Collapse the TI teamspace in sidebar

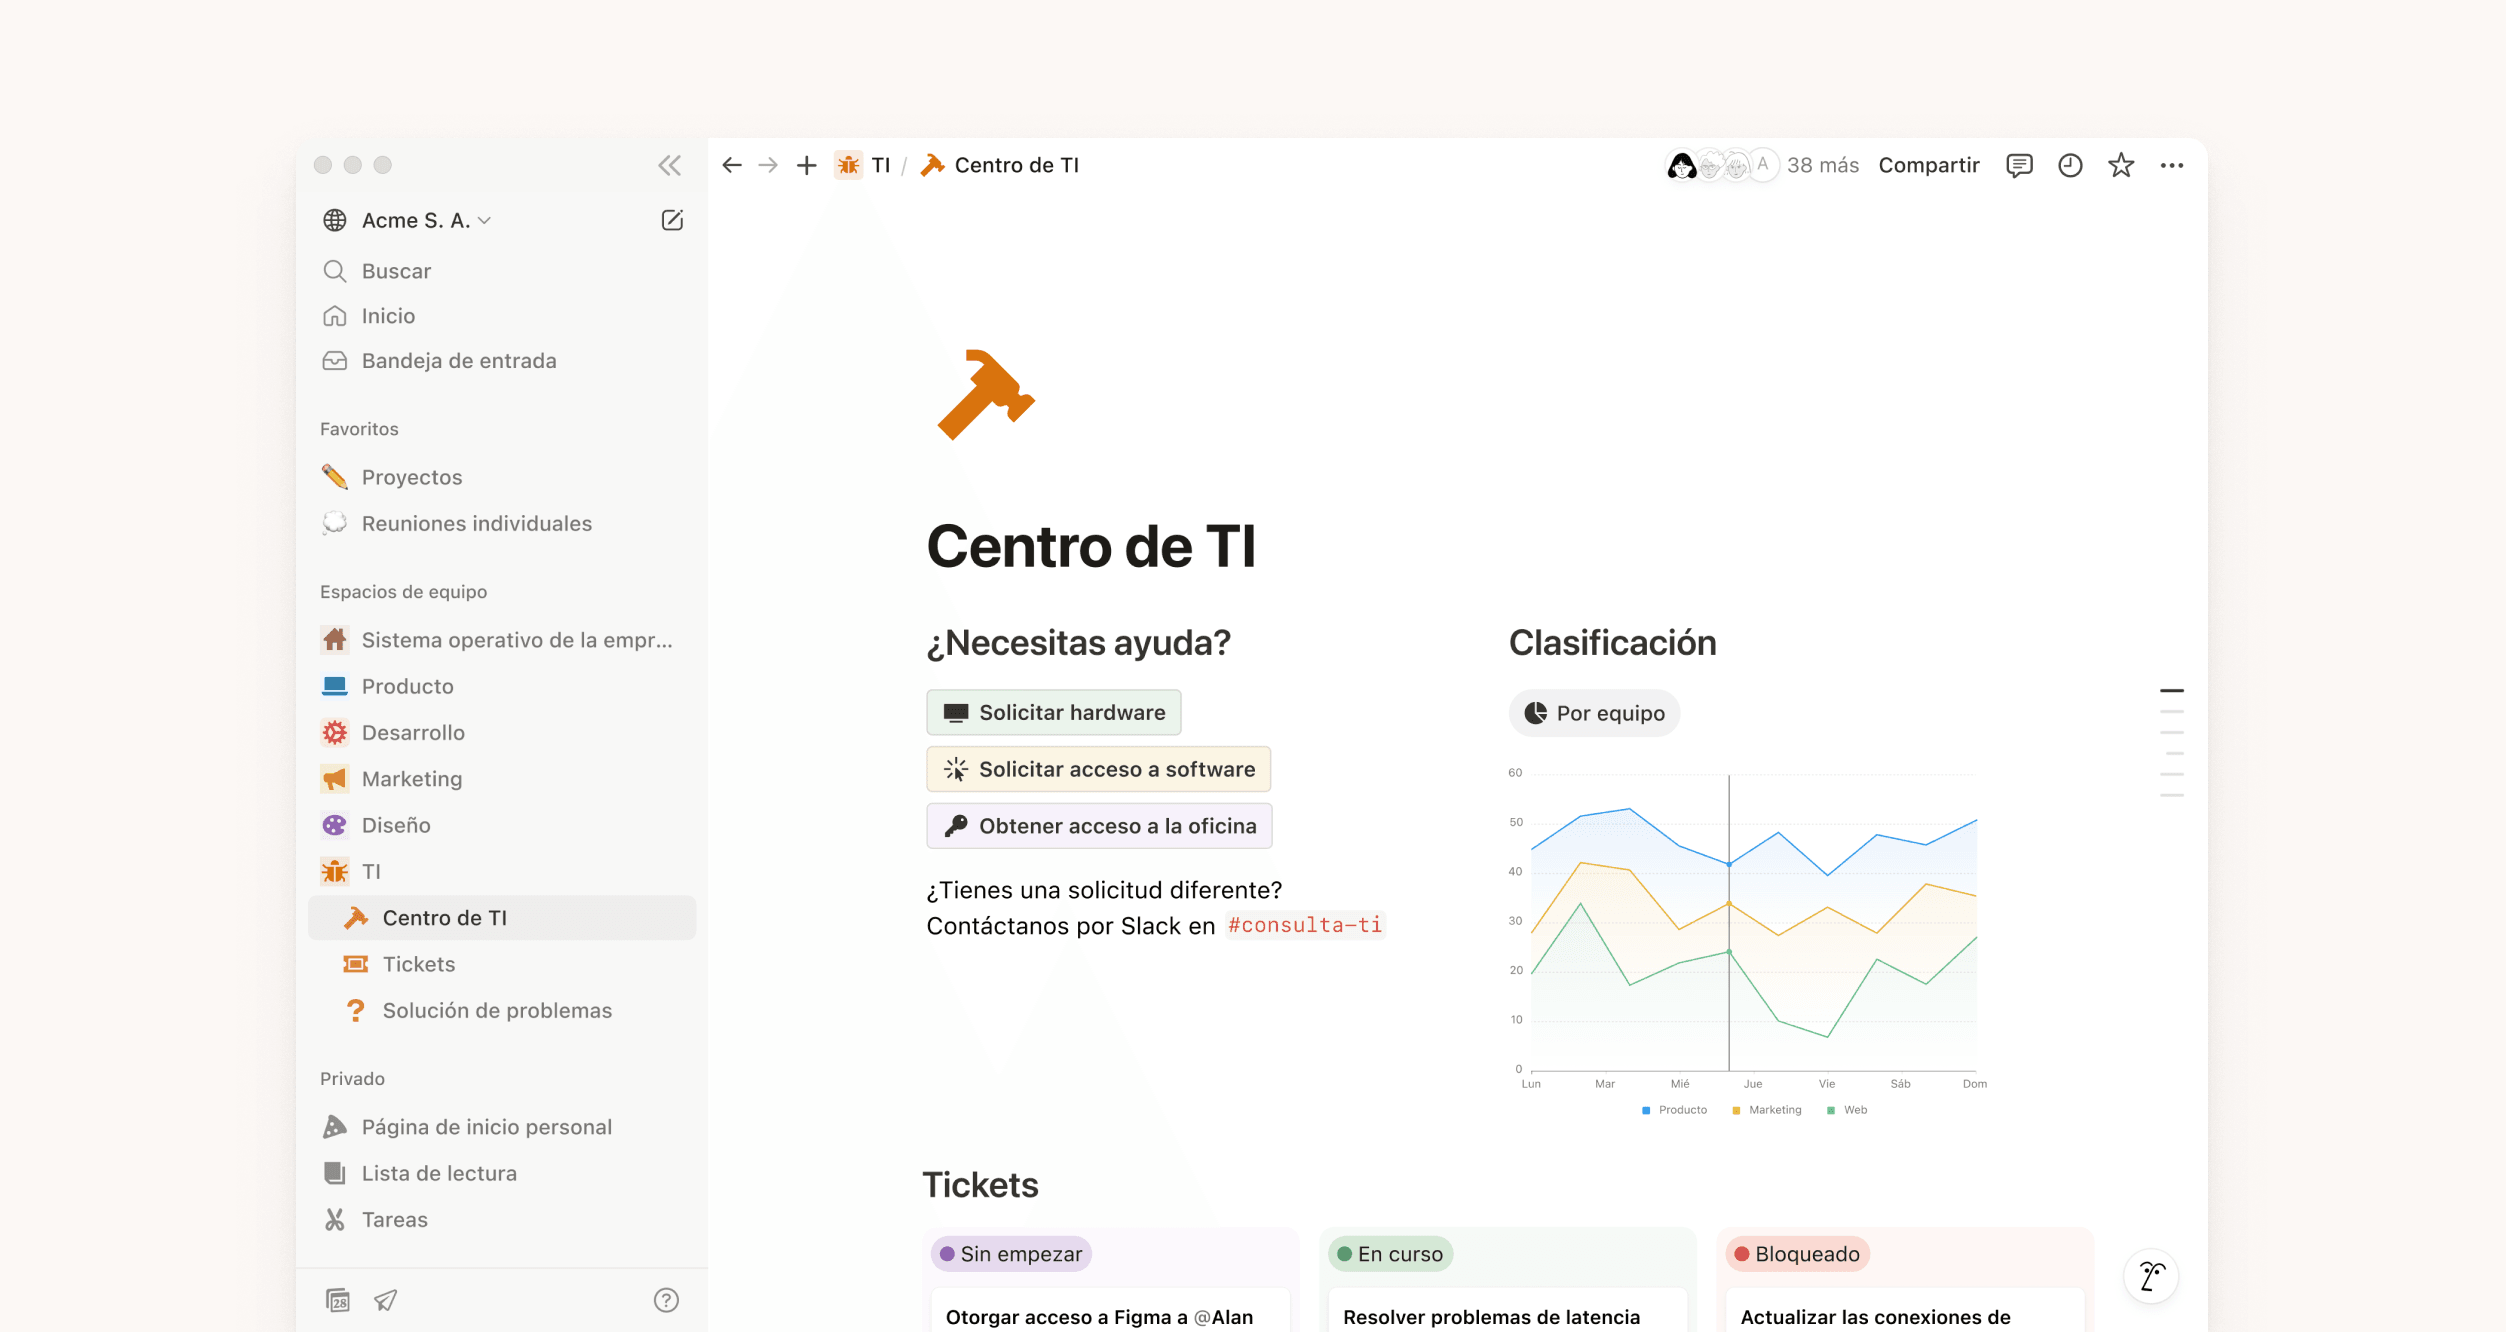tap(501, 871)
